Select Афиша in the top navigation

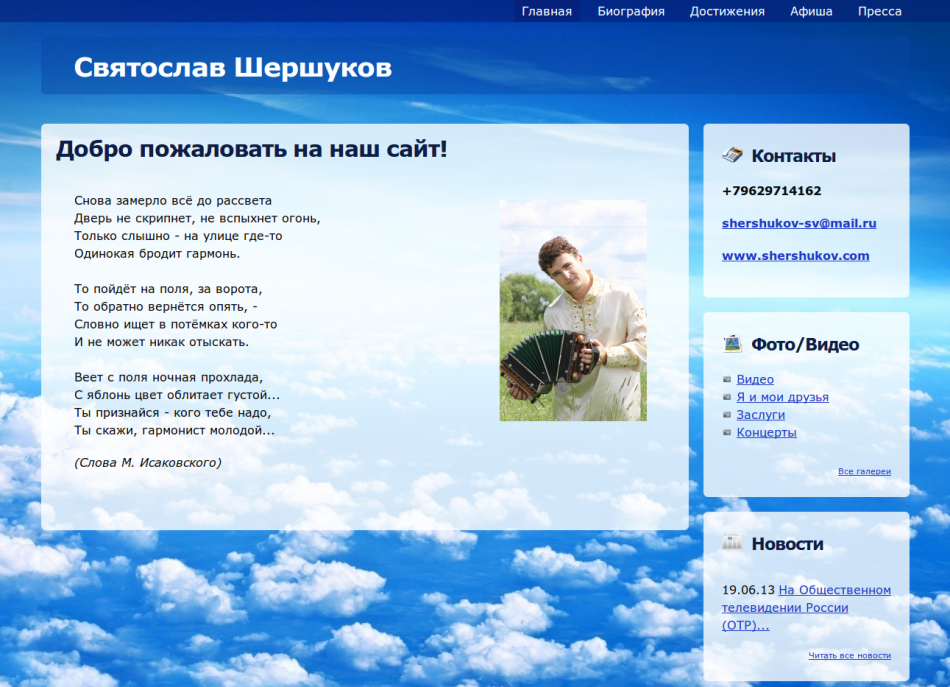(x=811, y=12)
